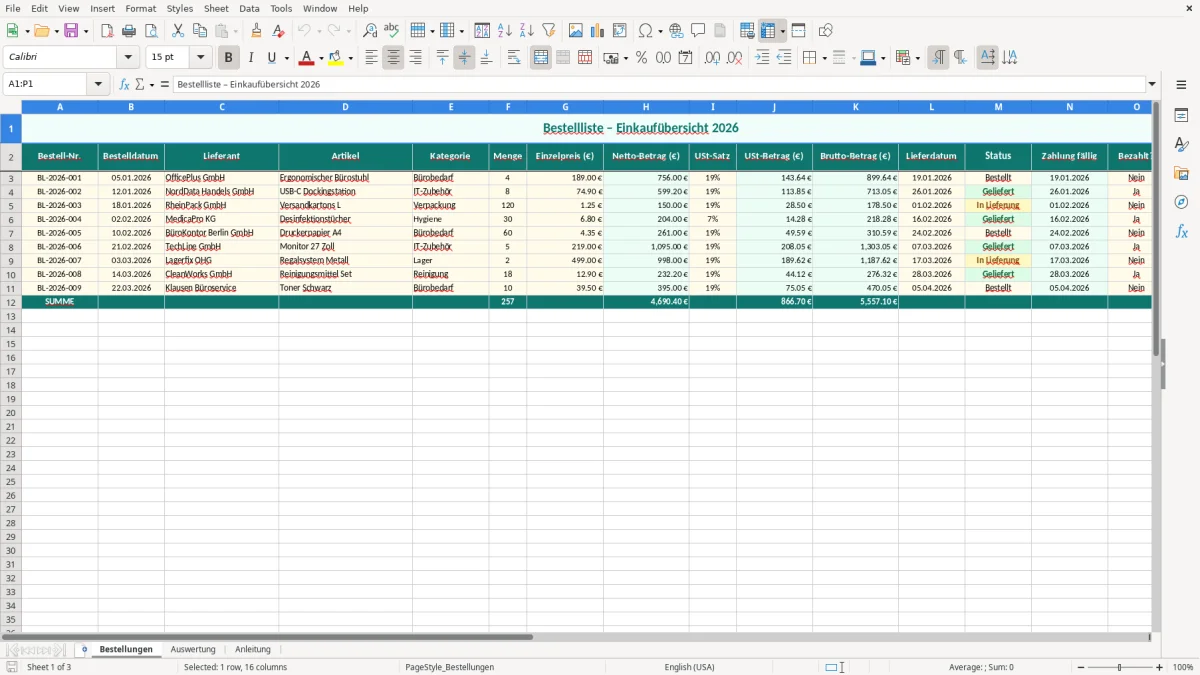Toggle Merge and Center Cells

click(x=541, y=58)
